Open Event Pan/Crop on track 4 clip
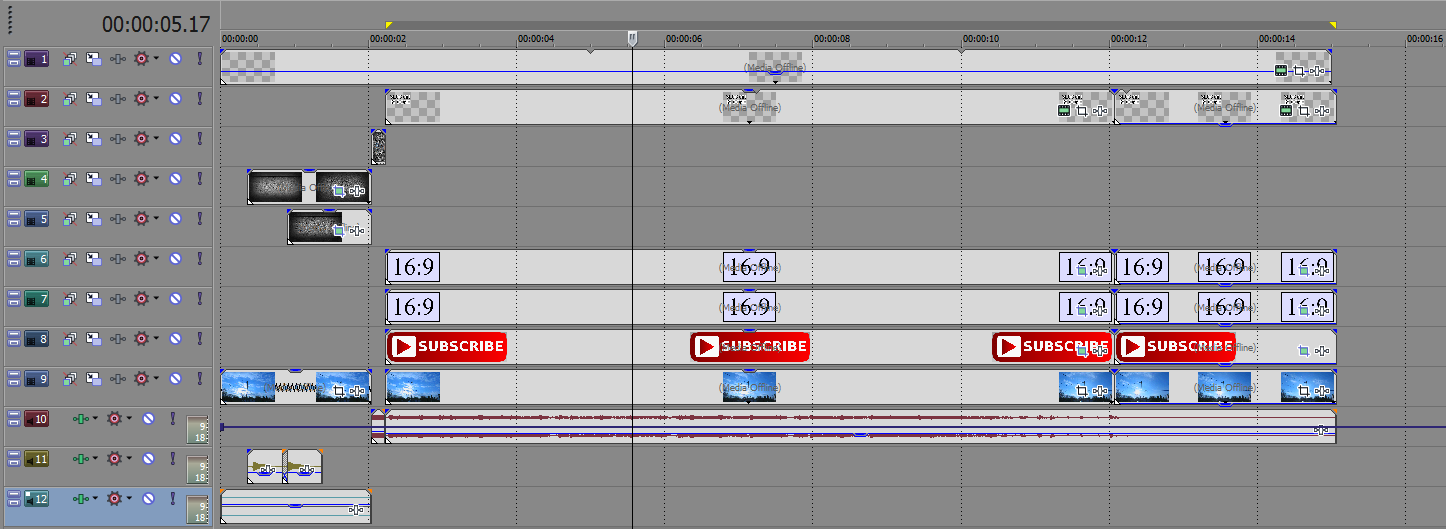The height and width of the screenshot is (529, 1446). (x=338, y=190)
